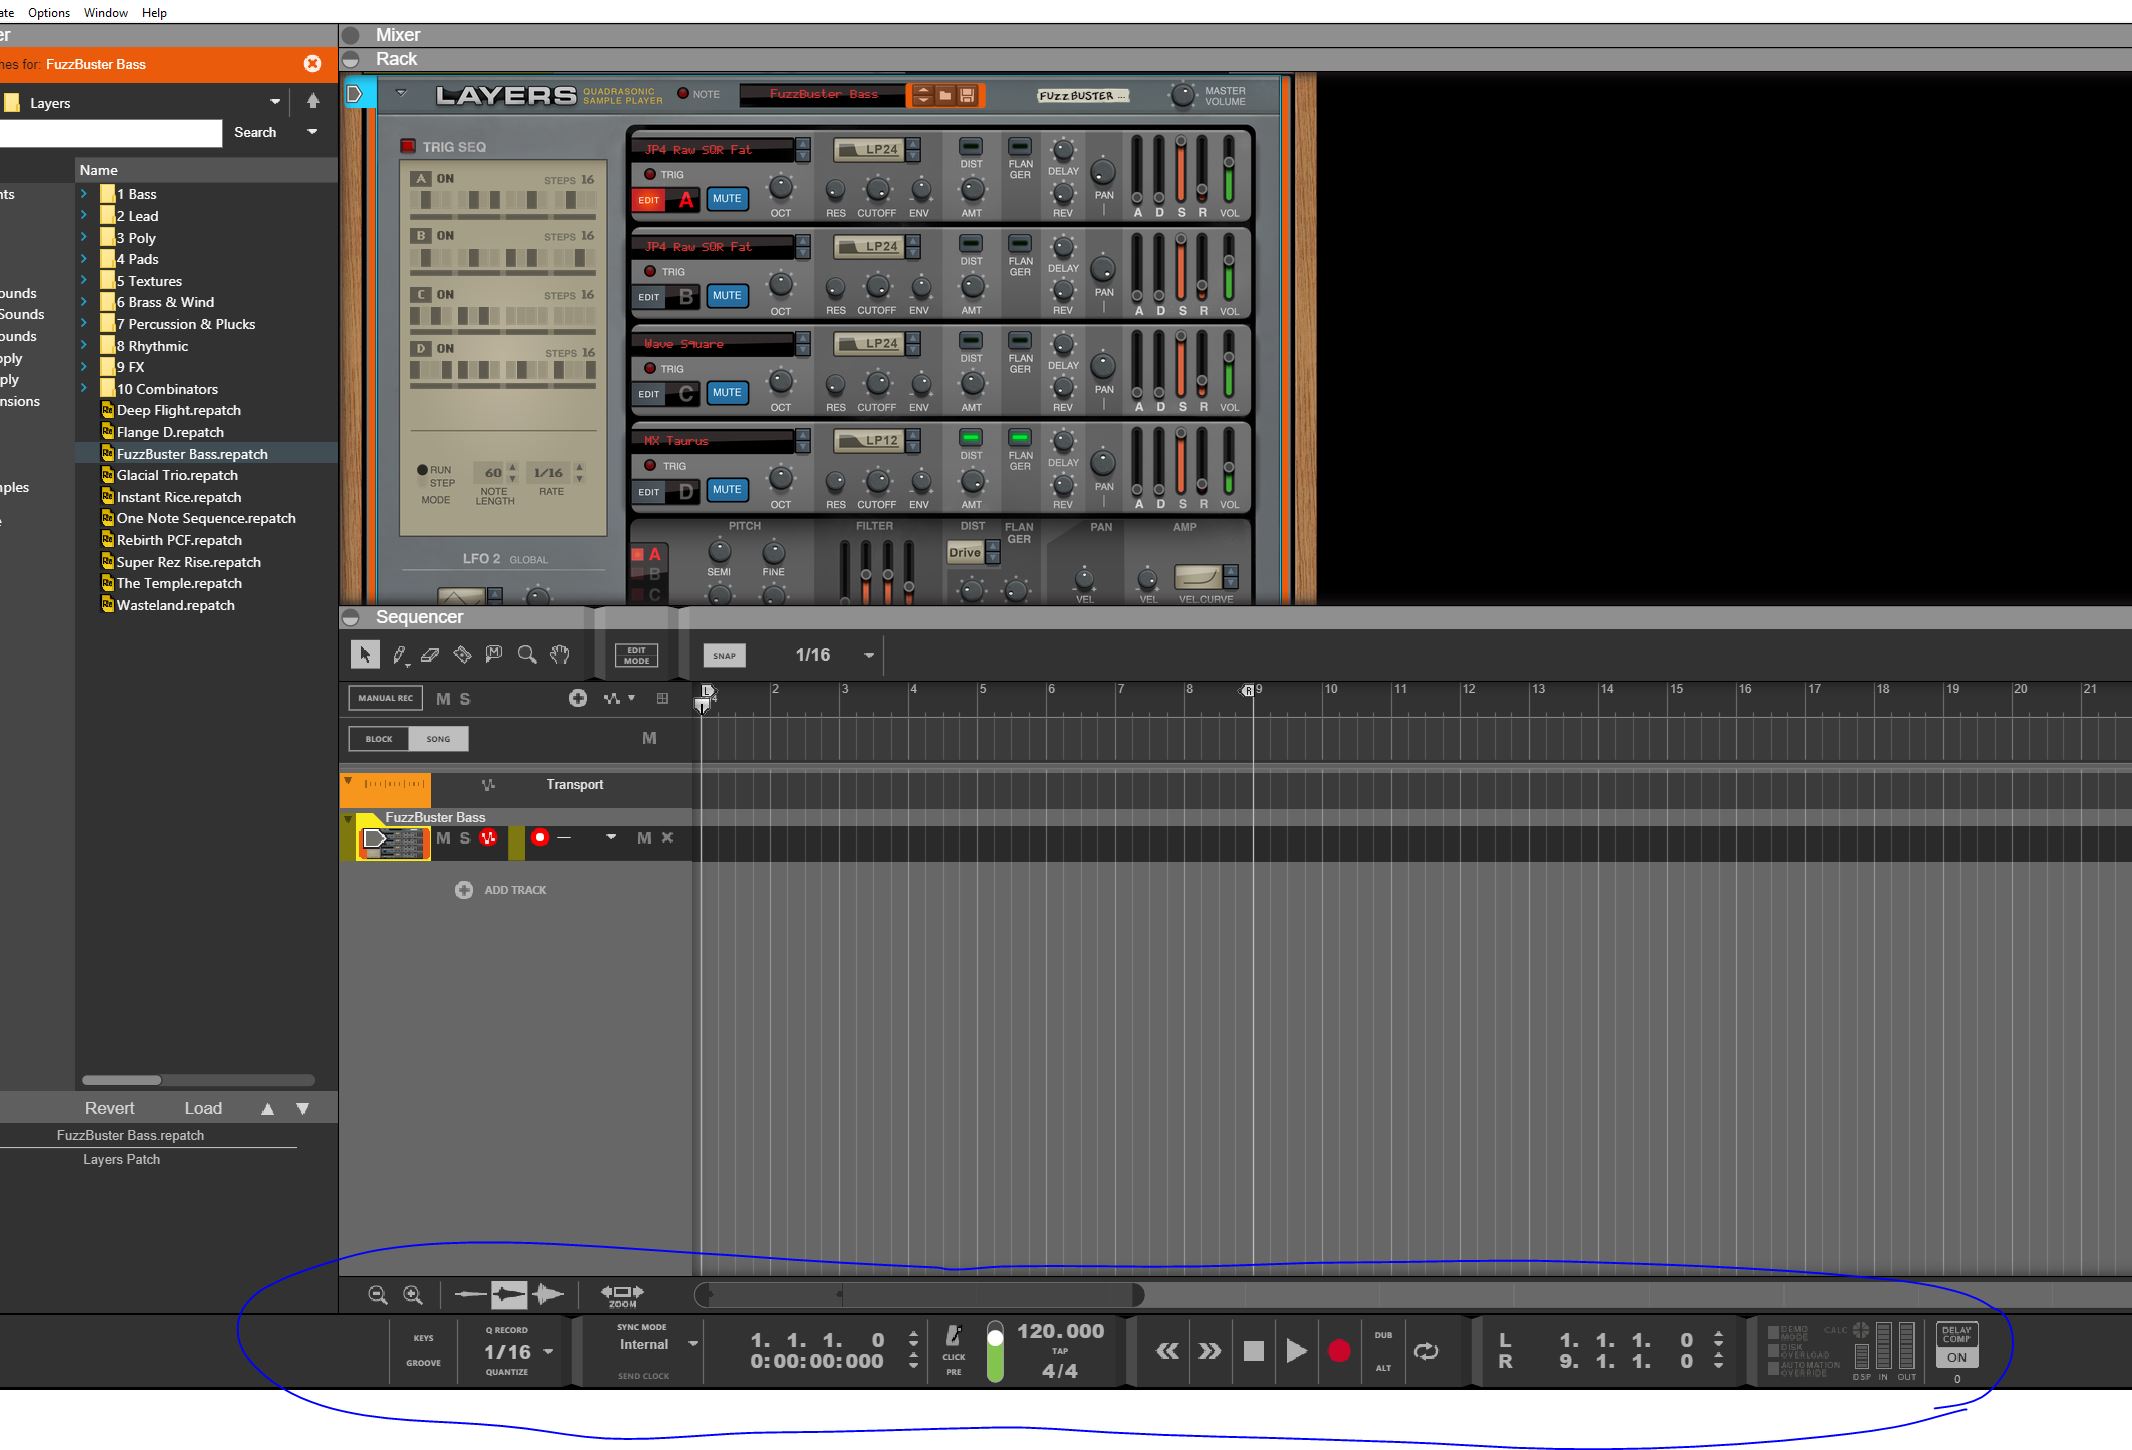
Task: Toggle DIST button on layer D
Action: 970,437
